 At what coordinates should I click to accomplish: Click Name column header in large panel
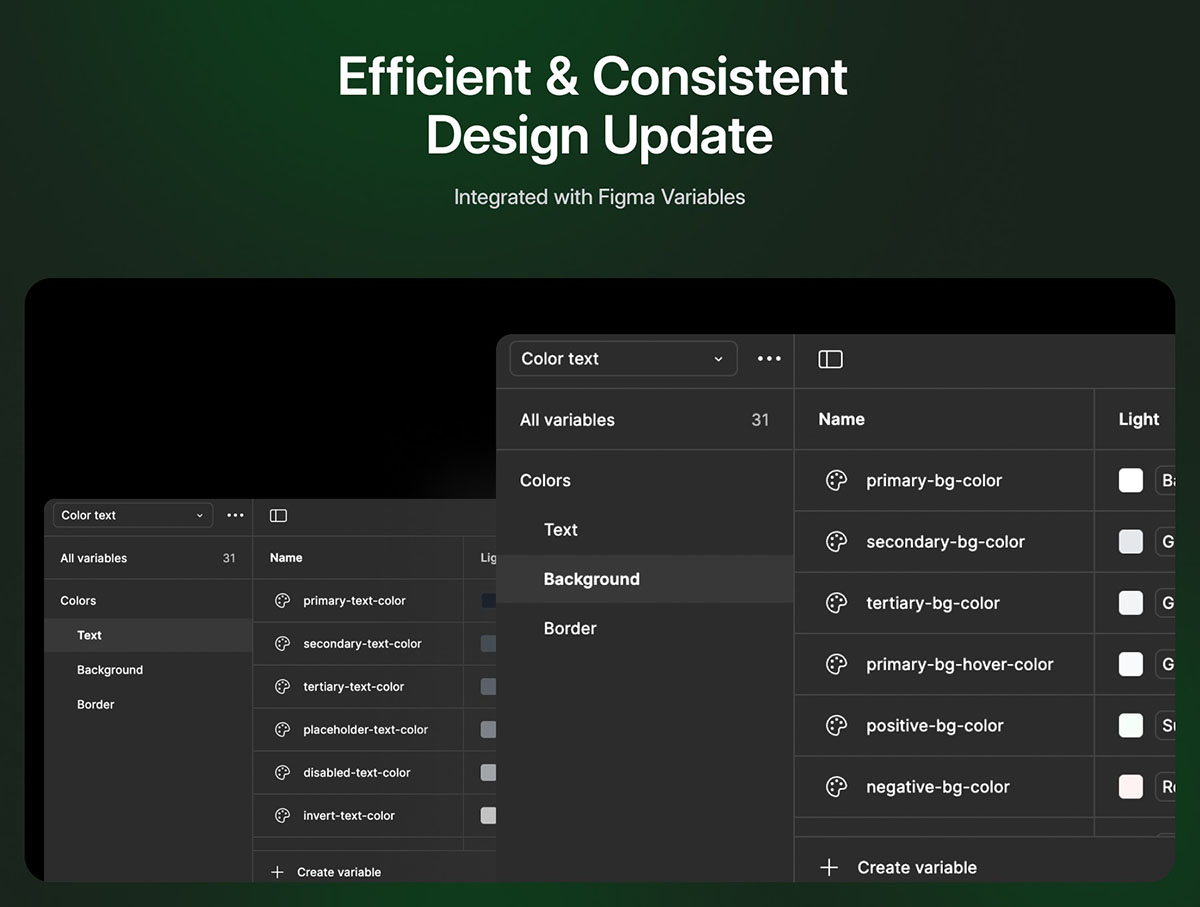tap(842, 420)
